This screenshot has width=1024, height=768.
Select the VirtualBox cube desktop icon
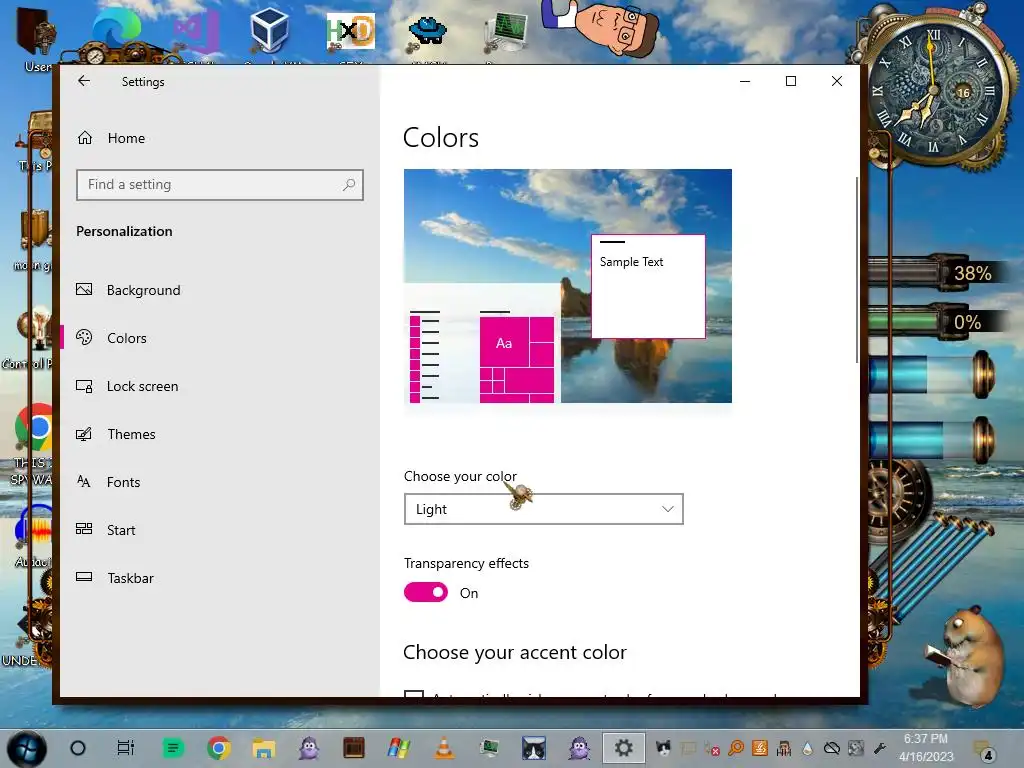tap(270, 31)
